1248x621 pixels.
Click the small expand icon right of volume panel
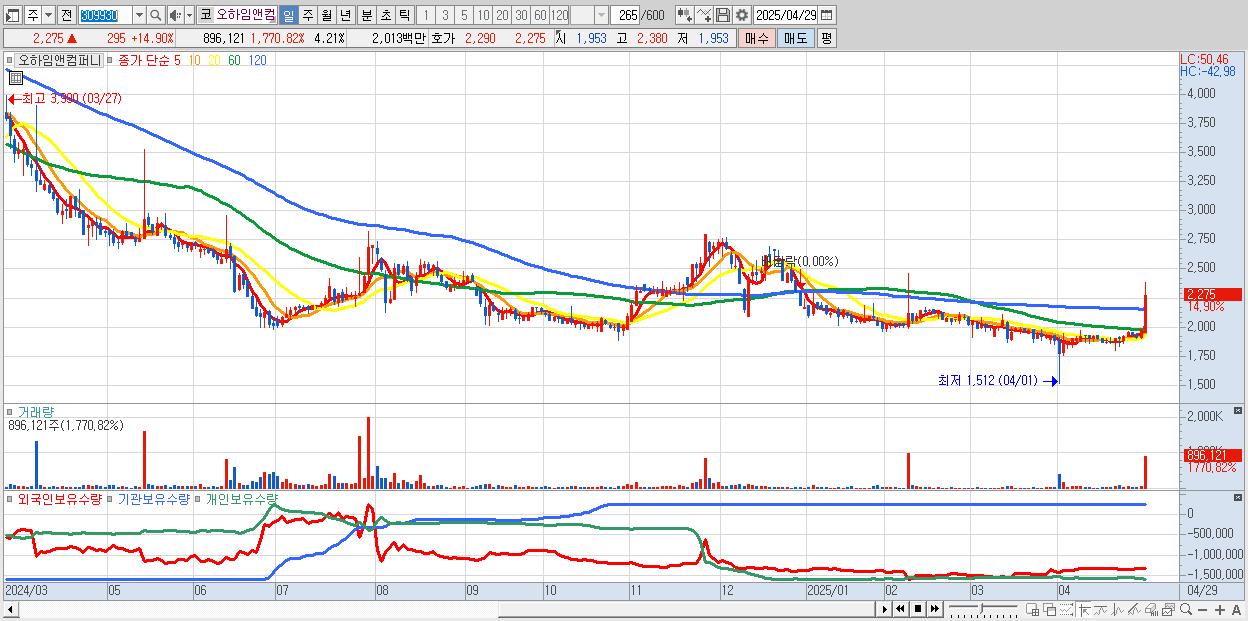pos(1239,411)
